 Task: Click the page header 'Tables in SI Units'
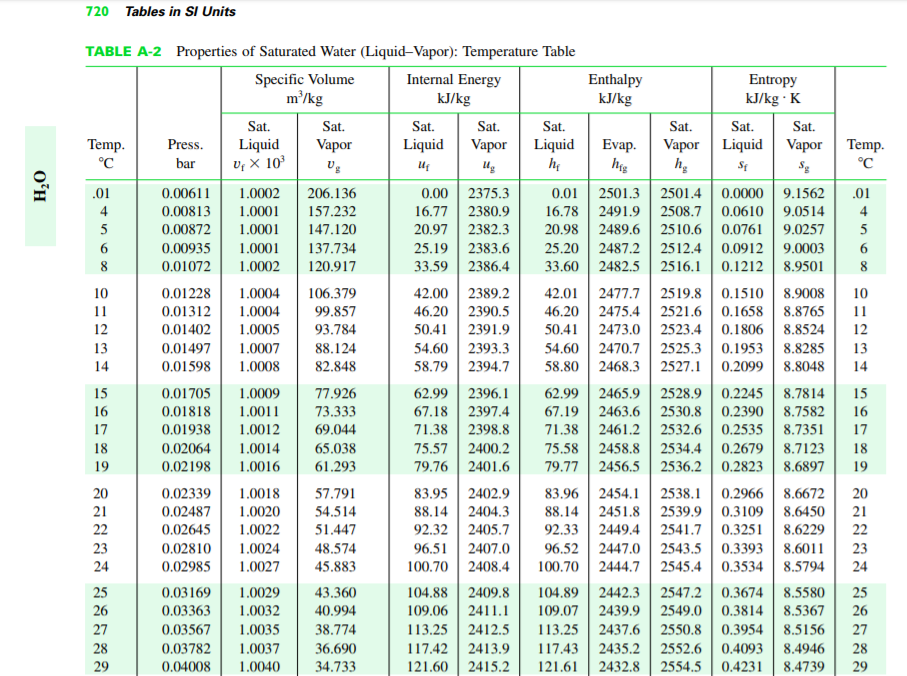tap(180, 11)
